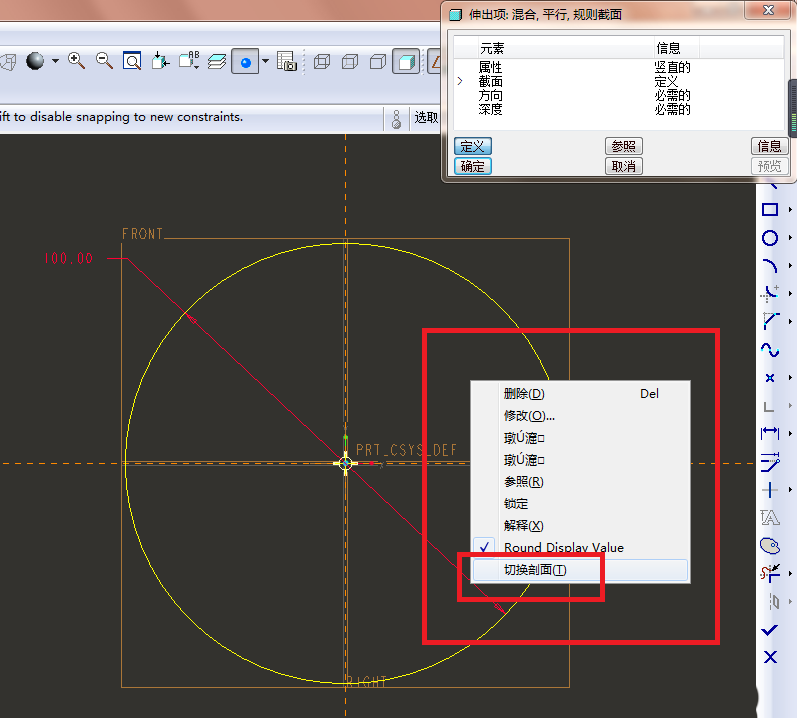Viewport: 797px width, 718px height.
Task: Select the 方向 row in element list
Action: click(490, 95)
